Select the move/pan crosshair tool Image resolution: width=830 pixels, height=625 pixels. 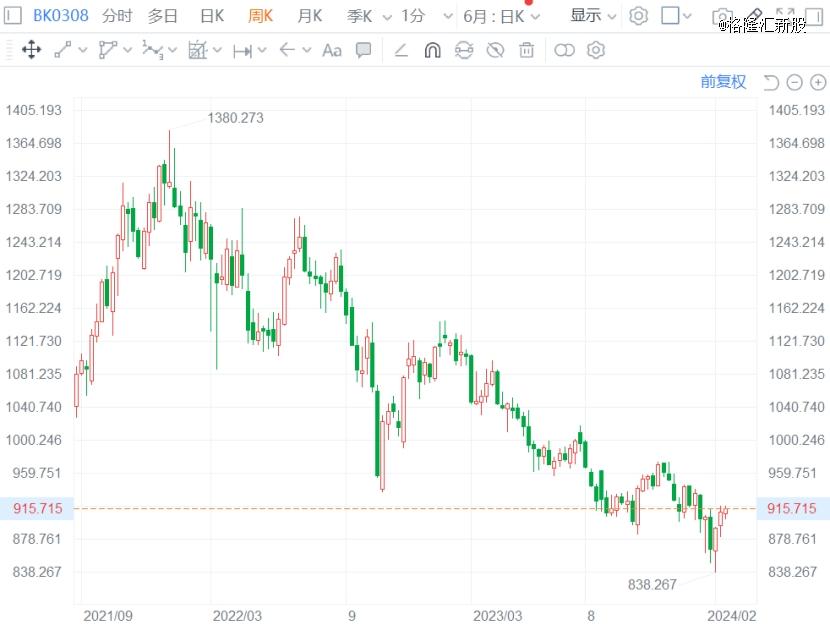coord(31,50)
